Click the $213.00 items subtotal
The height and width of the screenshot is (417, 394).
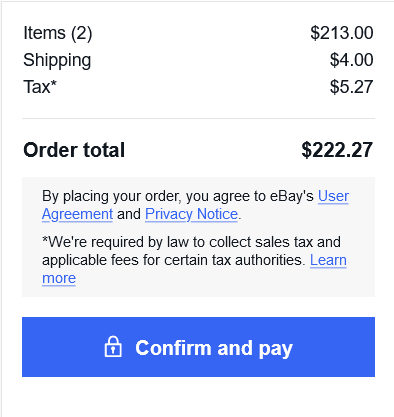coord(342,33)
